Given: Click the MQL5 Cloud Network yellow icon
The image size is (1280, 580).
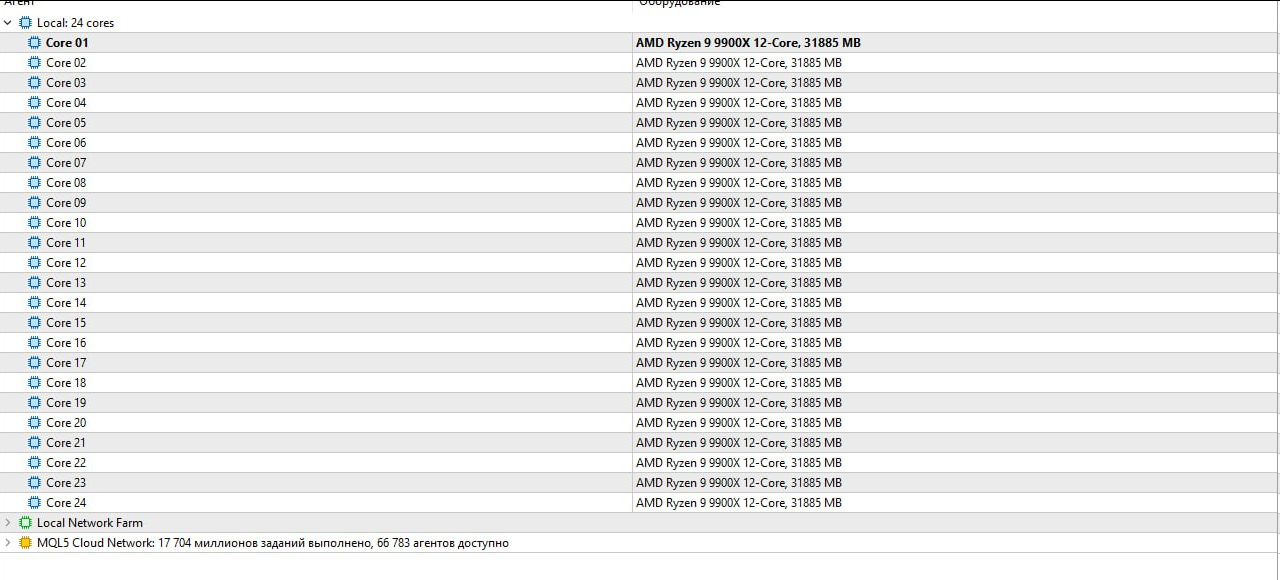Looking at the screenshot, I should click(x=25, y=542).
